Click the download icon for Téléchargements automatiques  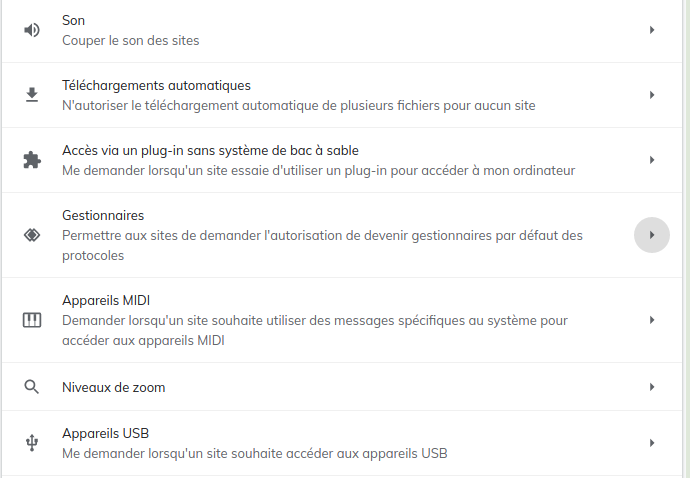[x=32, y=95]
